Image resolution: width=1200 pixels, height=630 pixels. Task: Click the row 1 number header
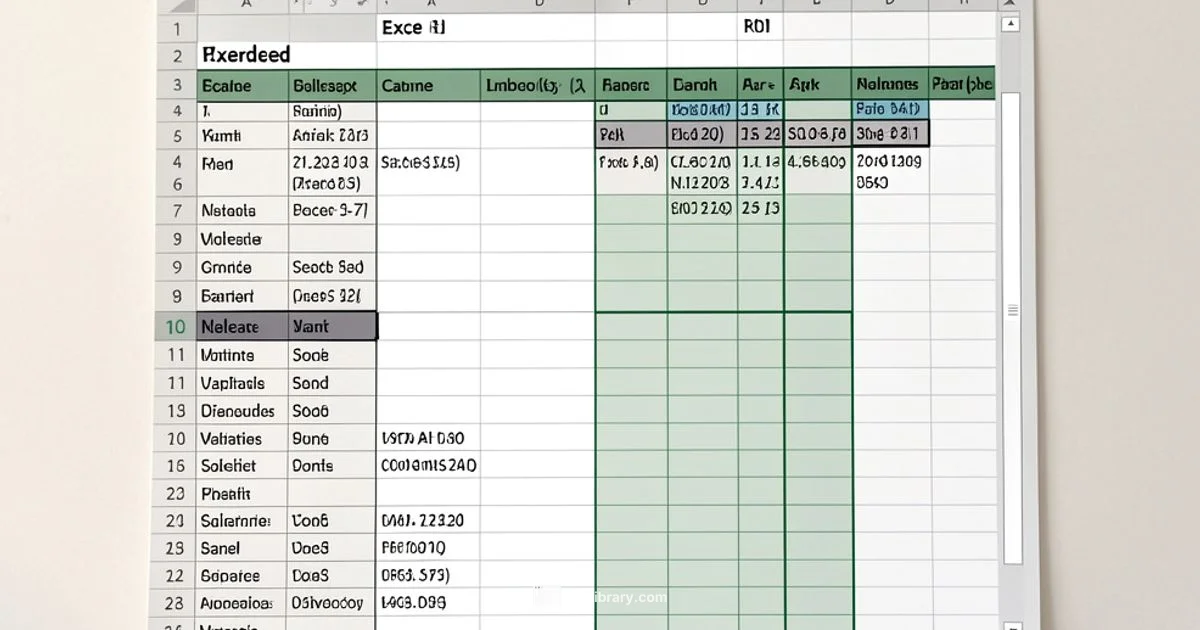point(176,27)
